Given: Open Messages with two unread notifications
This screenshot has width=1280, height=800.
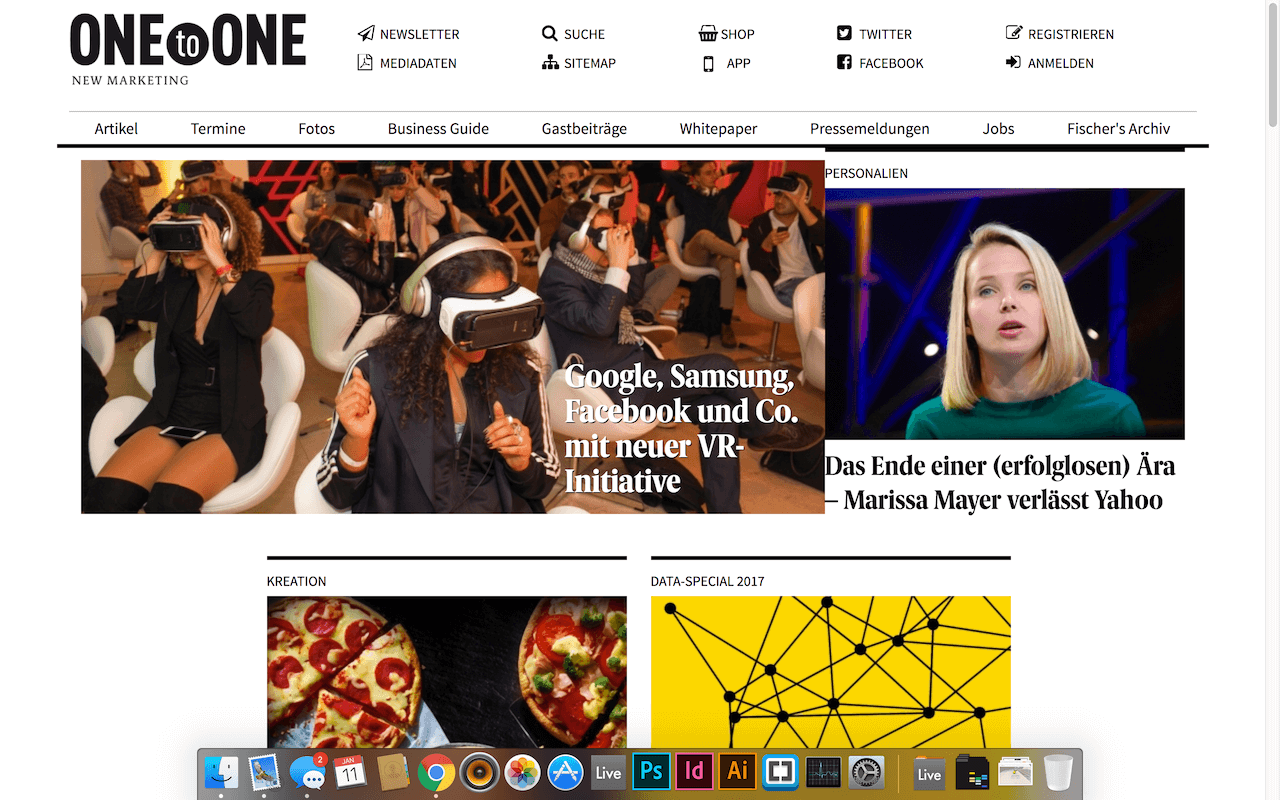Looking at the screenshot, I should tap(307, 772).
